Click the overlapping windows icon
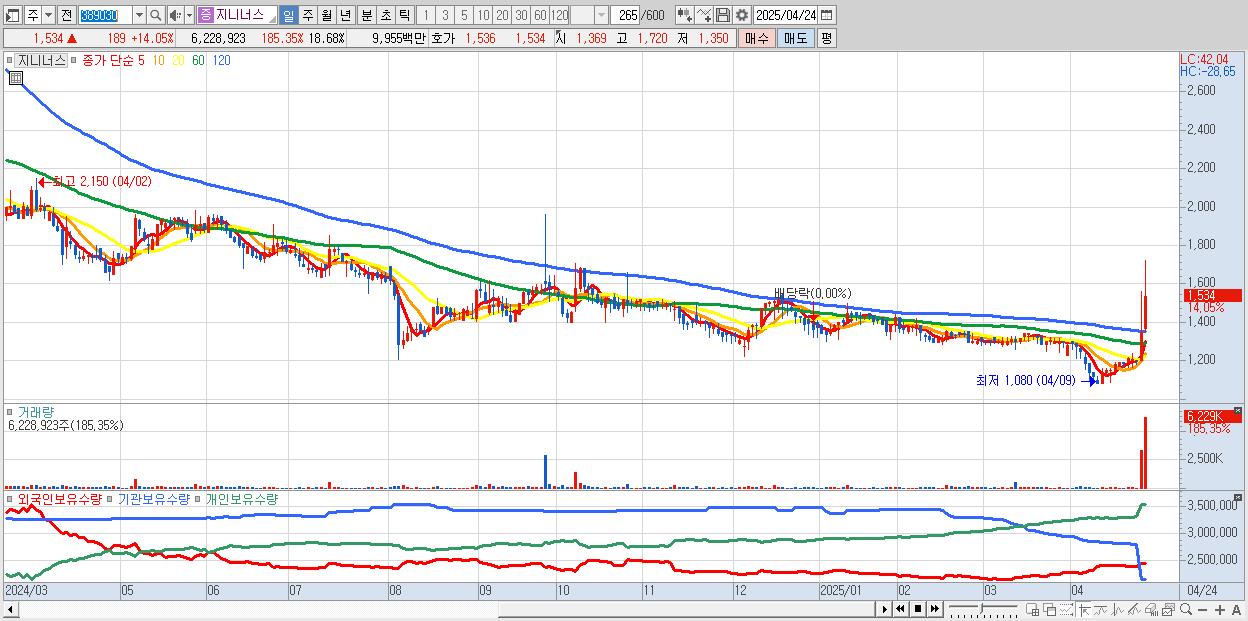The width and height of the screenshot is (1248, 621). click(1049, 609)
